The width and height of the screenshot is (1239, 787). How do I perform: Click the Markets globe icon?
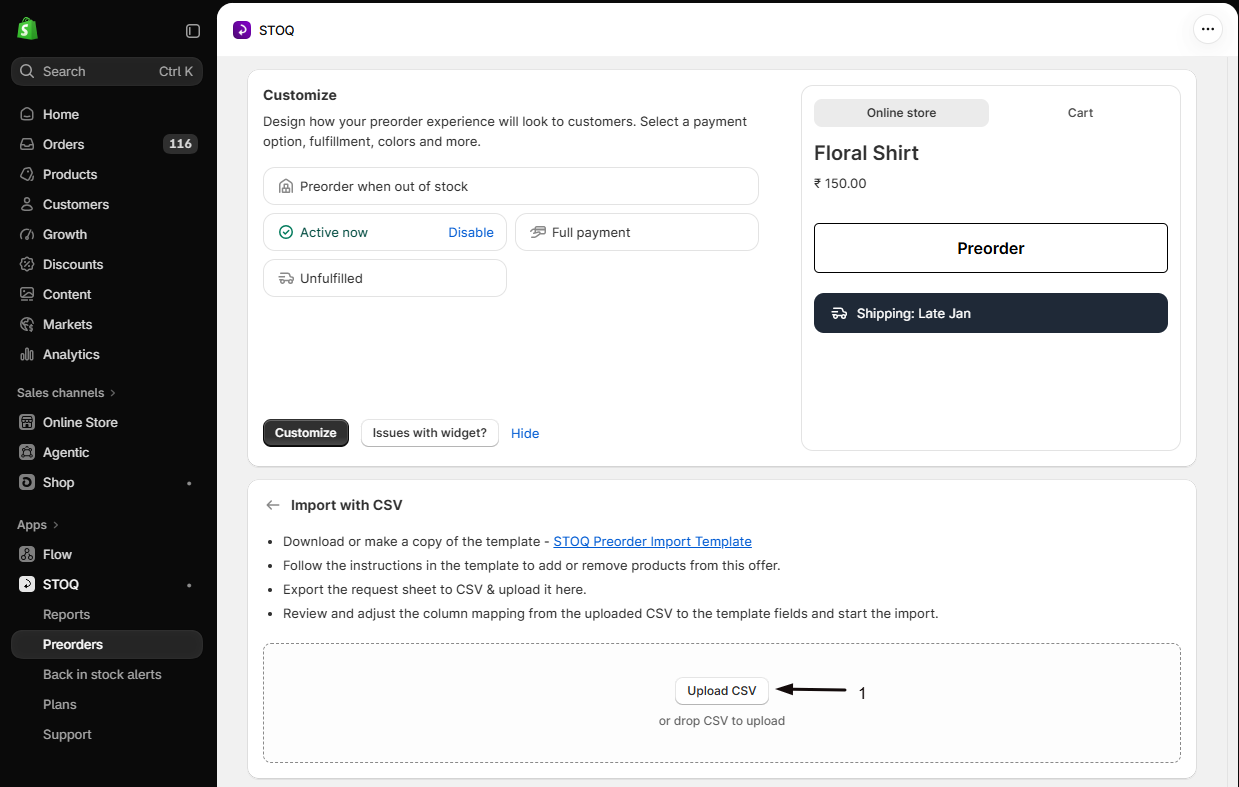tap(27, 324)
